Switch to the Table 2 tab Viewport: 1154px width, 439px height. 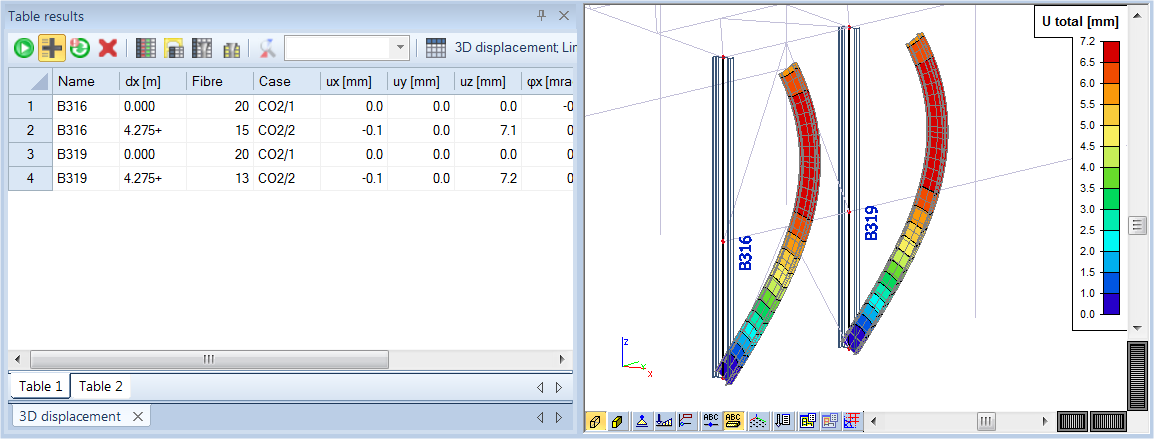[x=101, y=386]
